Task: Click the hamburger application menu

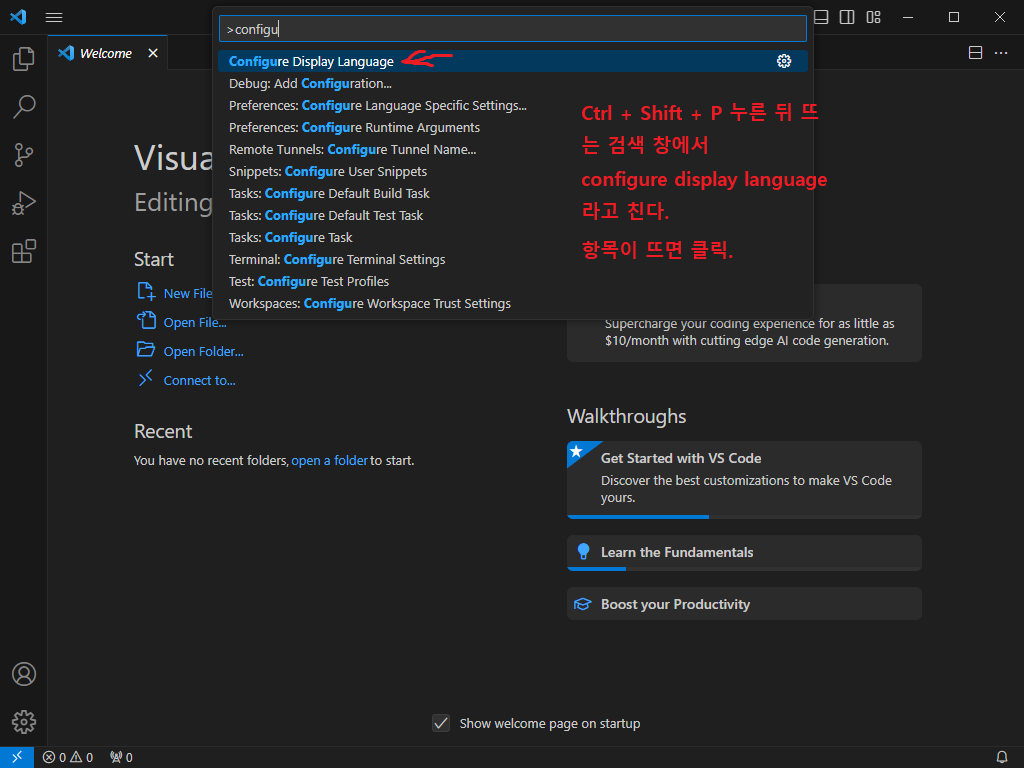Action: (54, 18)
